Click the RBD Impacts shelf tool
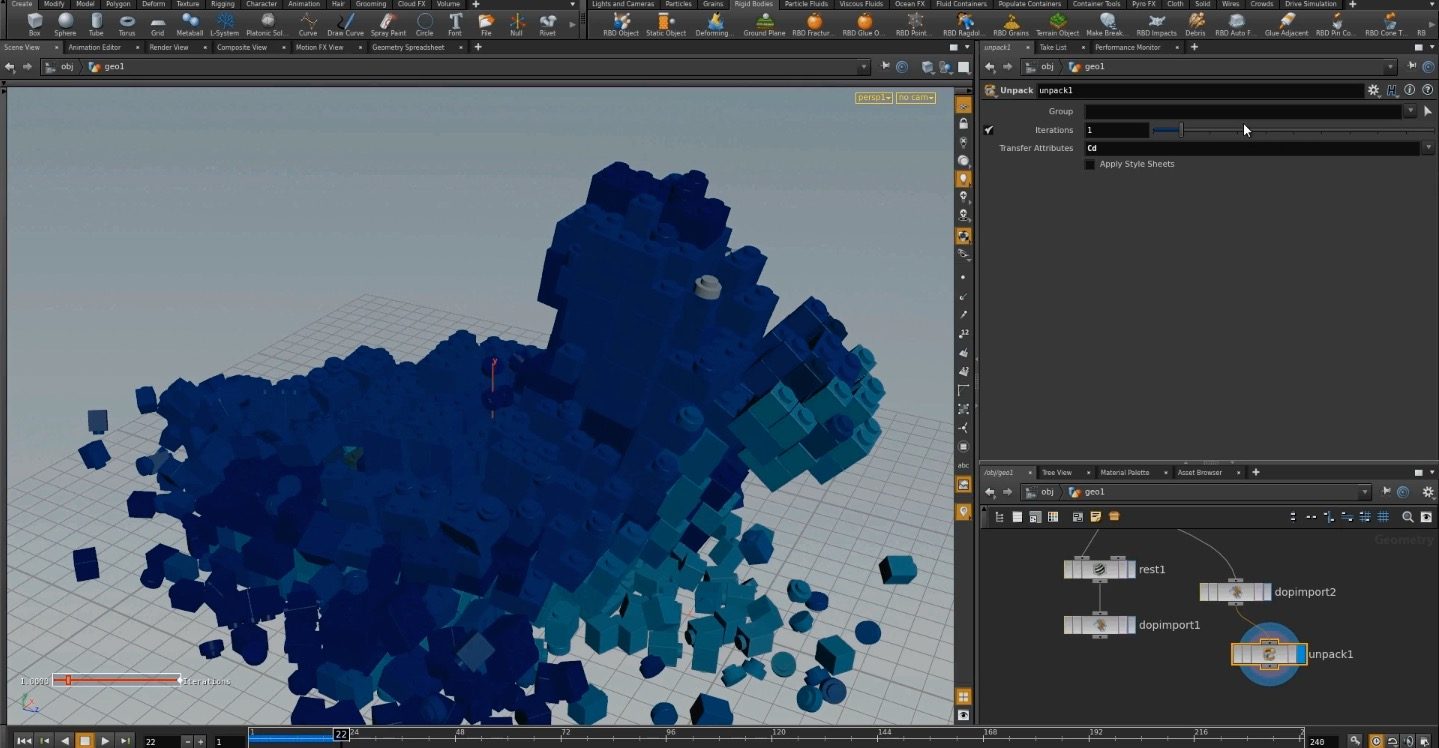This screenshot has width=1439, height=748. 1156,24
